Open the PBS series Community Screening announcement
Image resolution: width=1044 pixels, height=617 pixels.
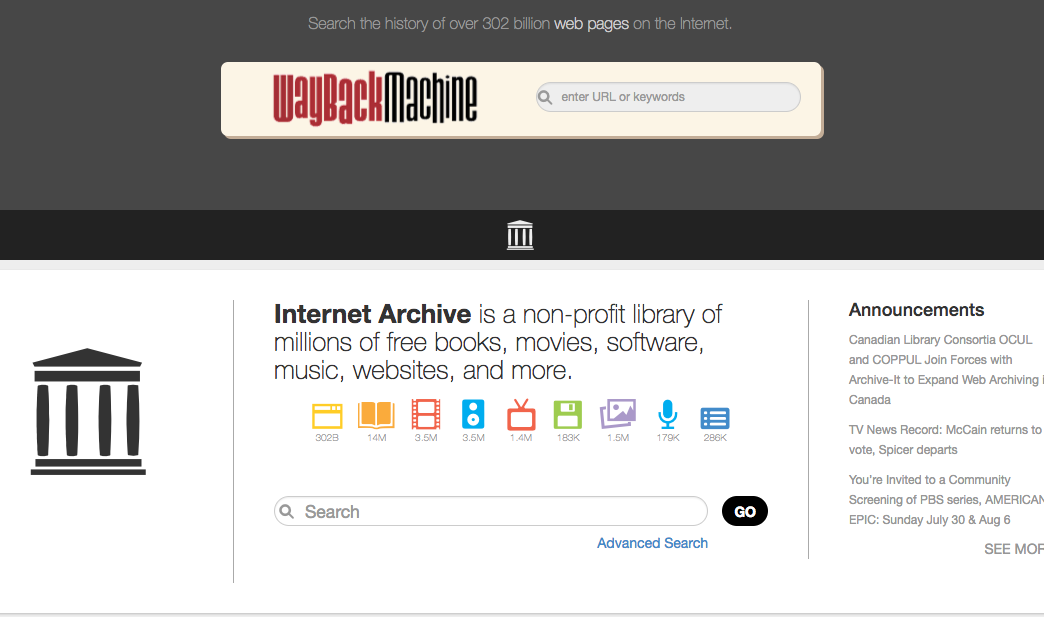[x=946, y=499]
